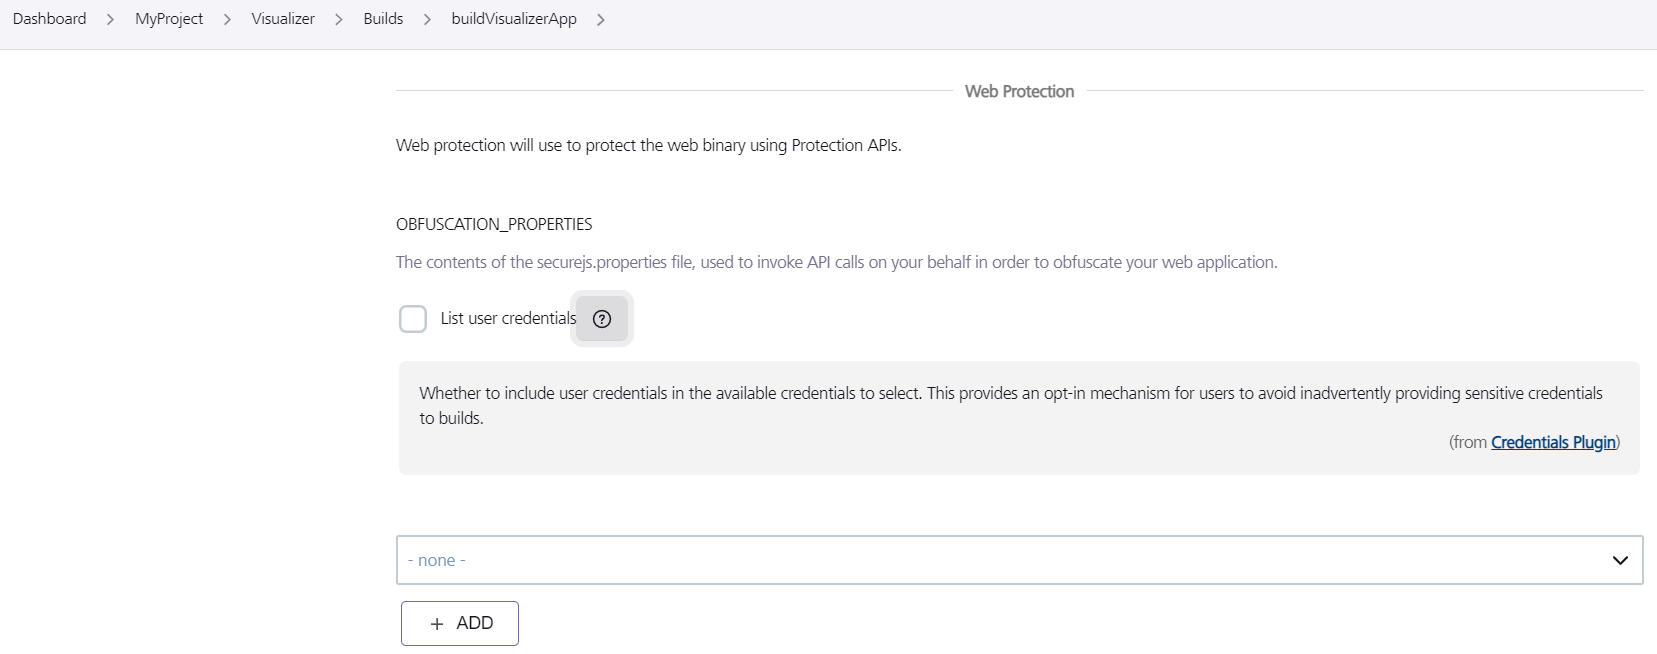Click the credentials dropdown arrow
Screen dimensions: 1657x654
[1620, 560]
